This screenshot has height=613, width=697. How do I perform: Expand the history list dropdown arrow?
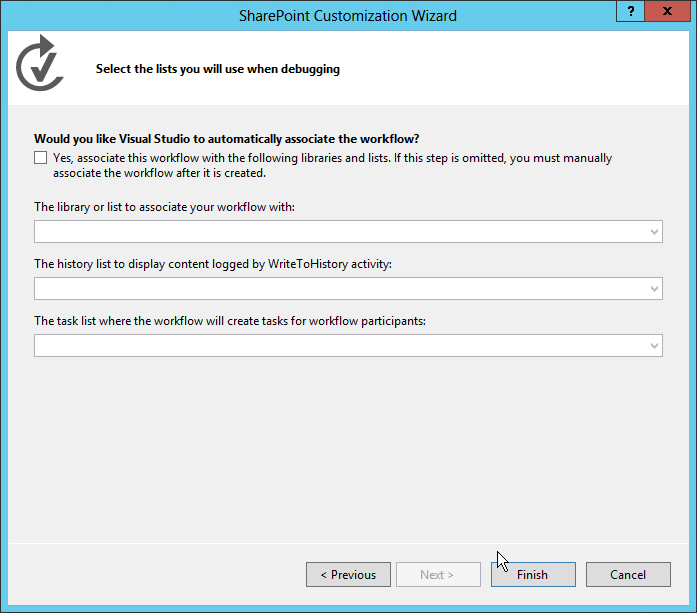click(654, 288)
